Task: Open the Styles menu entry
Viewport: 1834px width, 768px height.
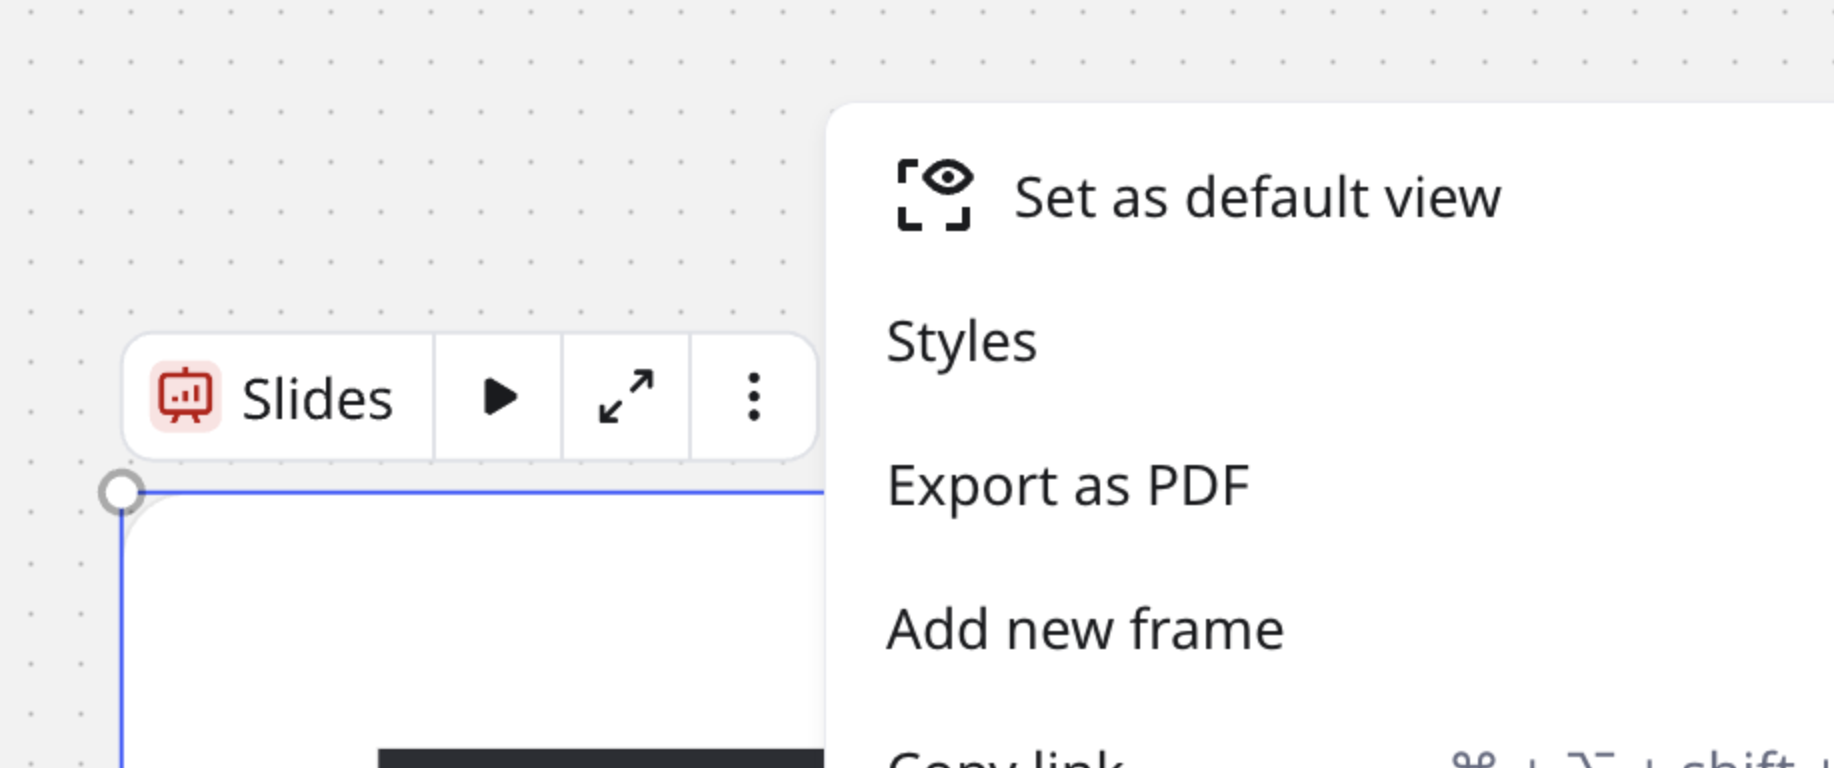Action: [x=961, y=342]
